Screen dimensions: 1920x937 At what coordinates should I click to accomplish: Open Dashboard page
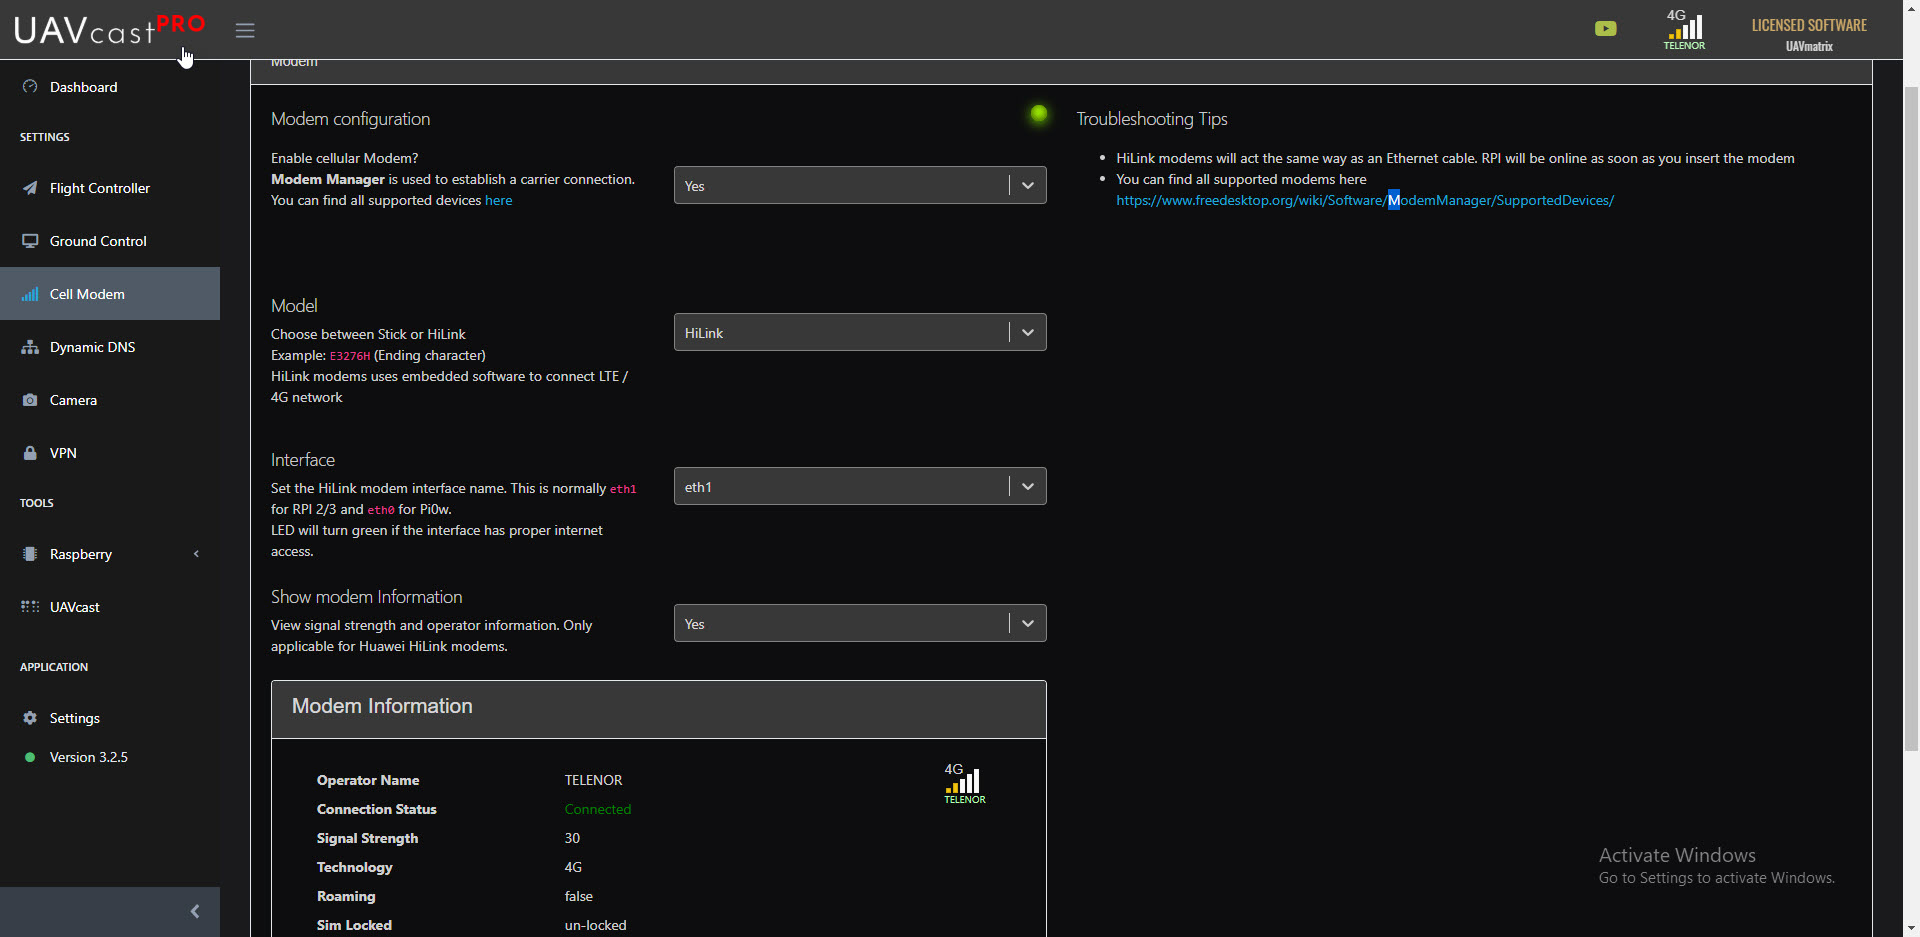point(84,87)
